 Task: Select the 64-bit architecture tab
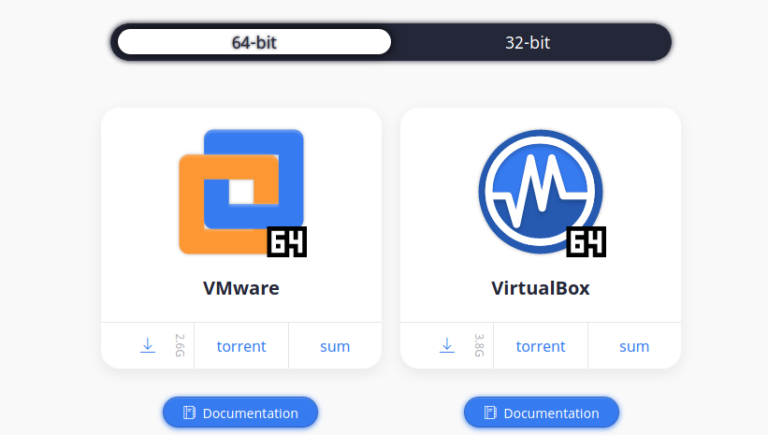[x=254, y=42]
